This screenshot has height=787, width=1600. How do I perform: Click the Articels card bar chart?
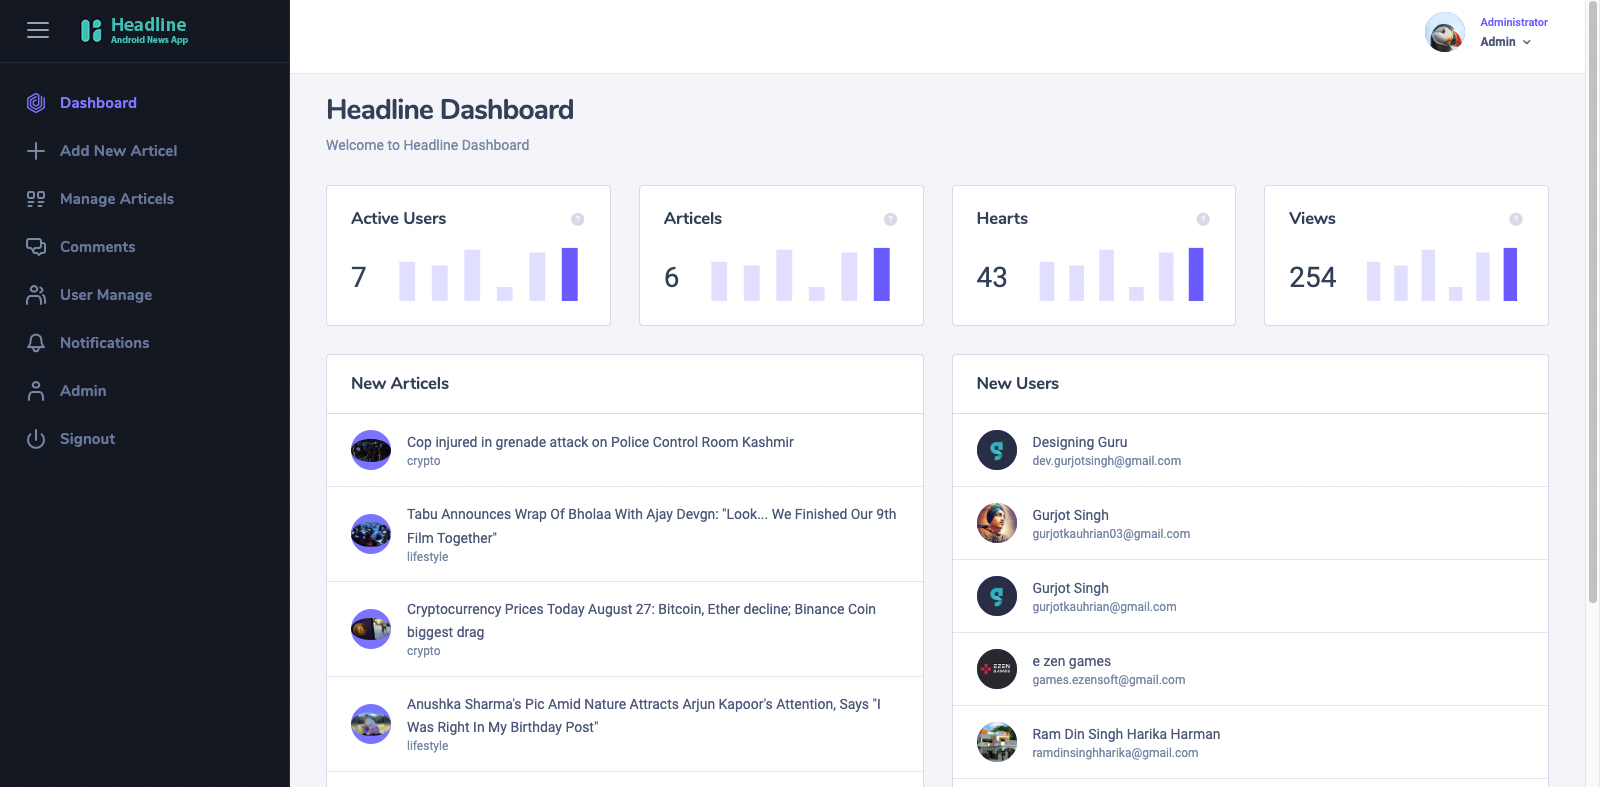point(800,274)
